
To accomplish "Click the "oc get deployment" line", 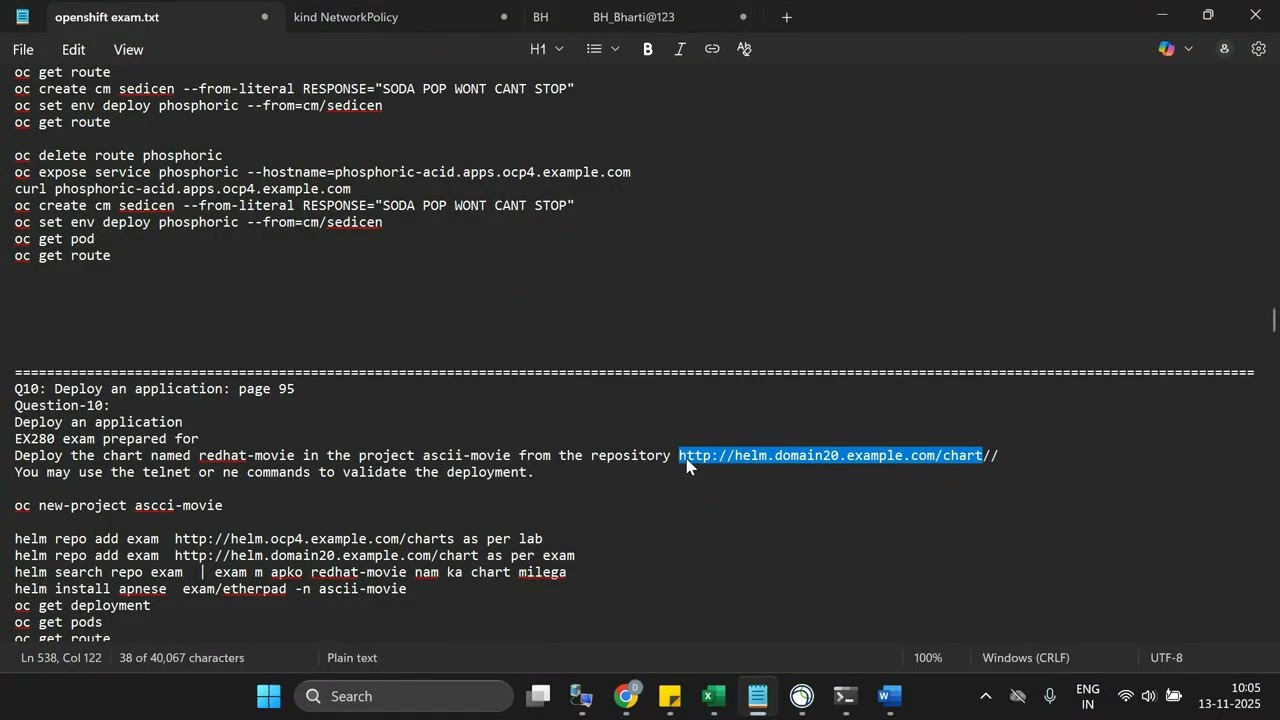I will point(82,606).
